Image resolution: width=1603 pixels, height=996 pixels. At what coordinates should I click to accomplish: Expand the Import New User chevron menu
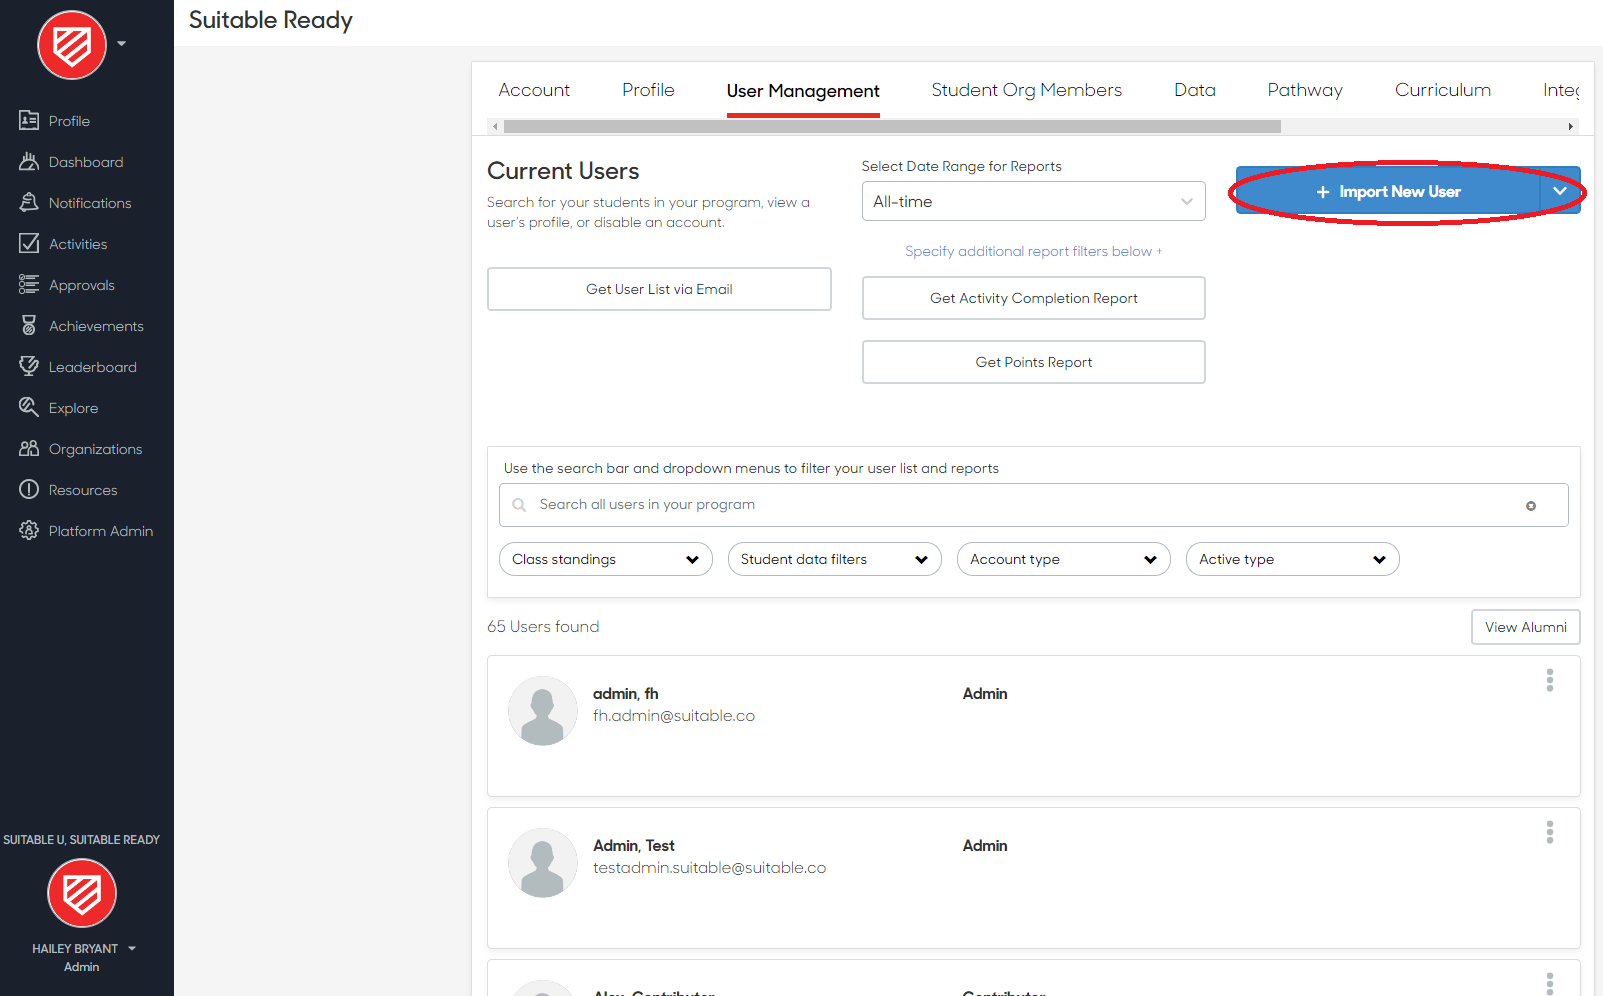pos(1560,191)
